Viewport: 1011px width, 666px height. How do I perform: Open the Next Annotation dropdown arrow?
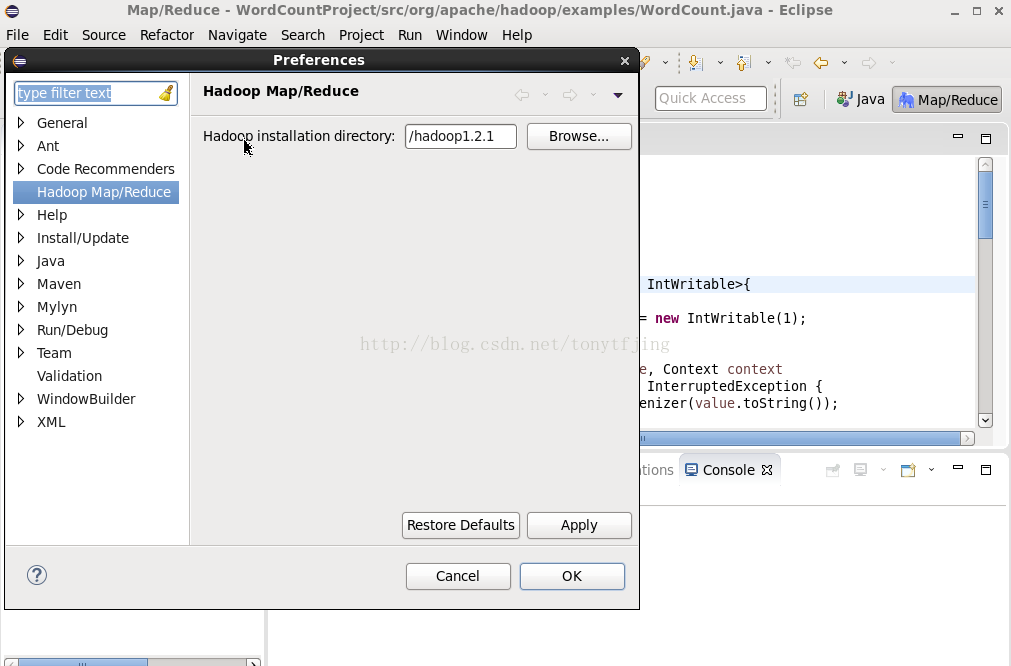point(720,63)
